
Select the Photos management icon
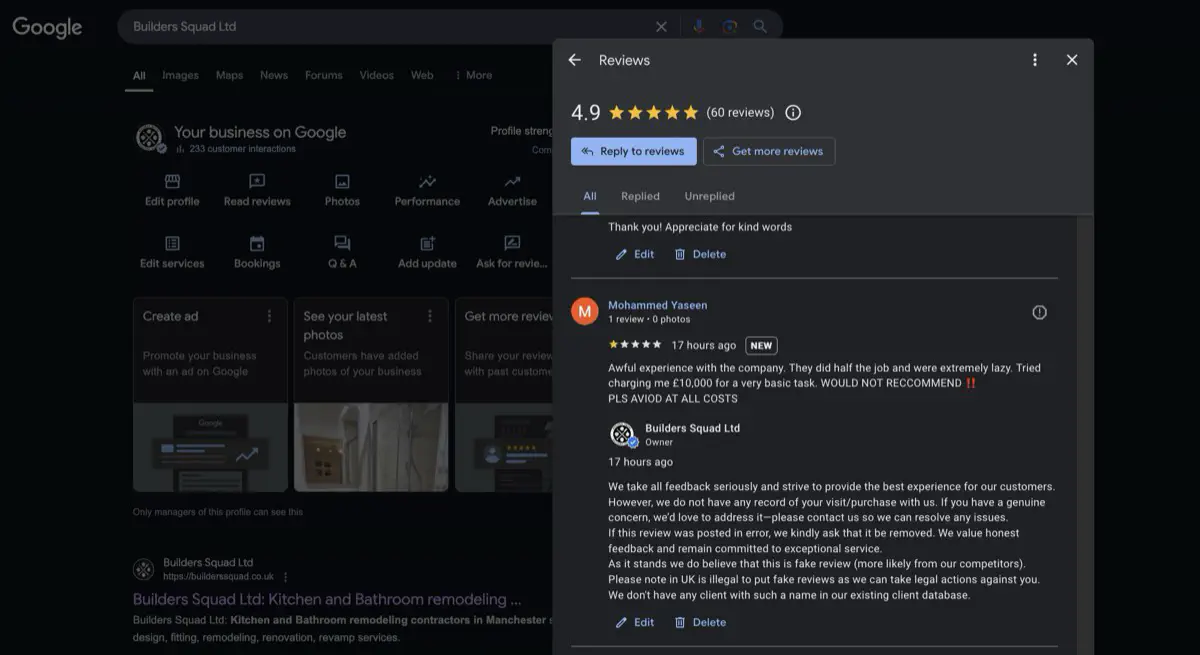tap(341, 190)
